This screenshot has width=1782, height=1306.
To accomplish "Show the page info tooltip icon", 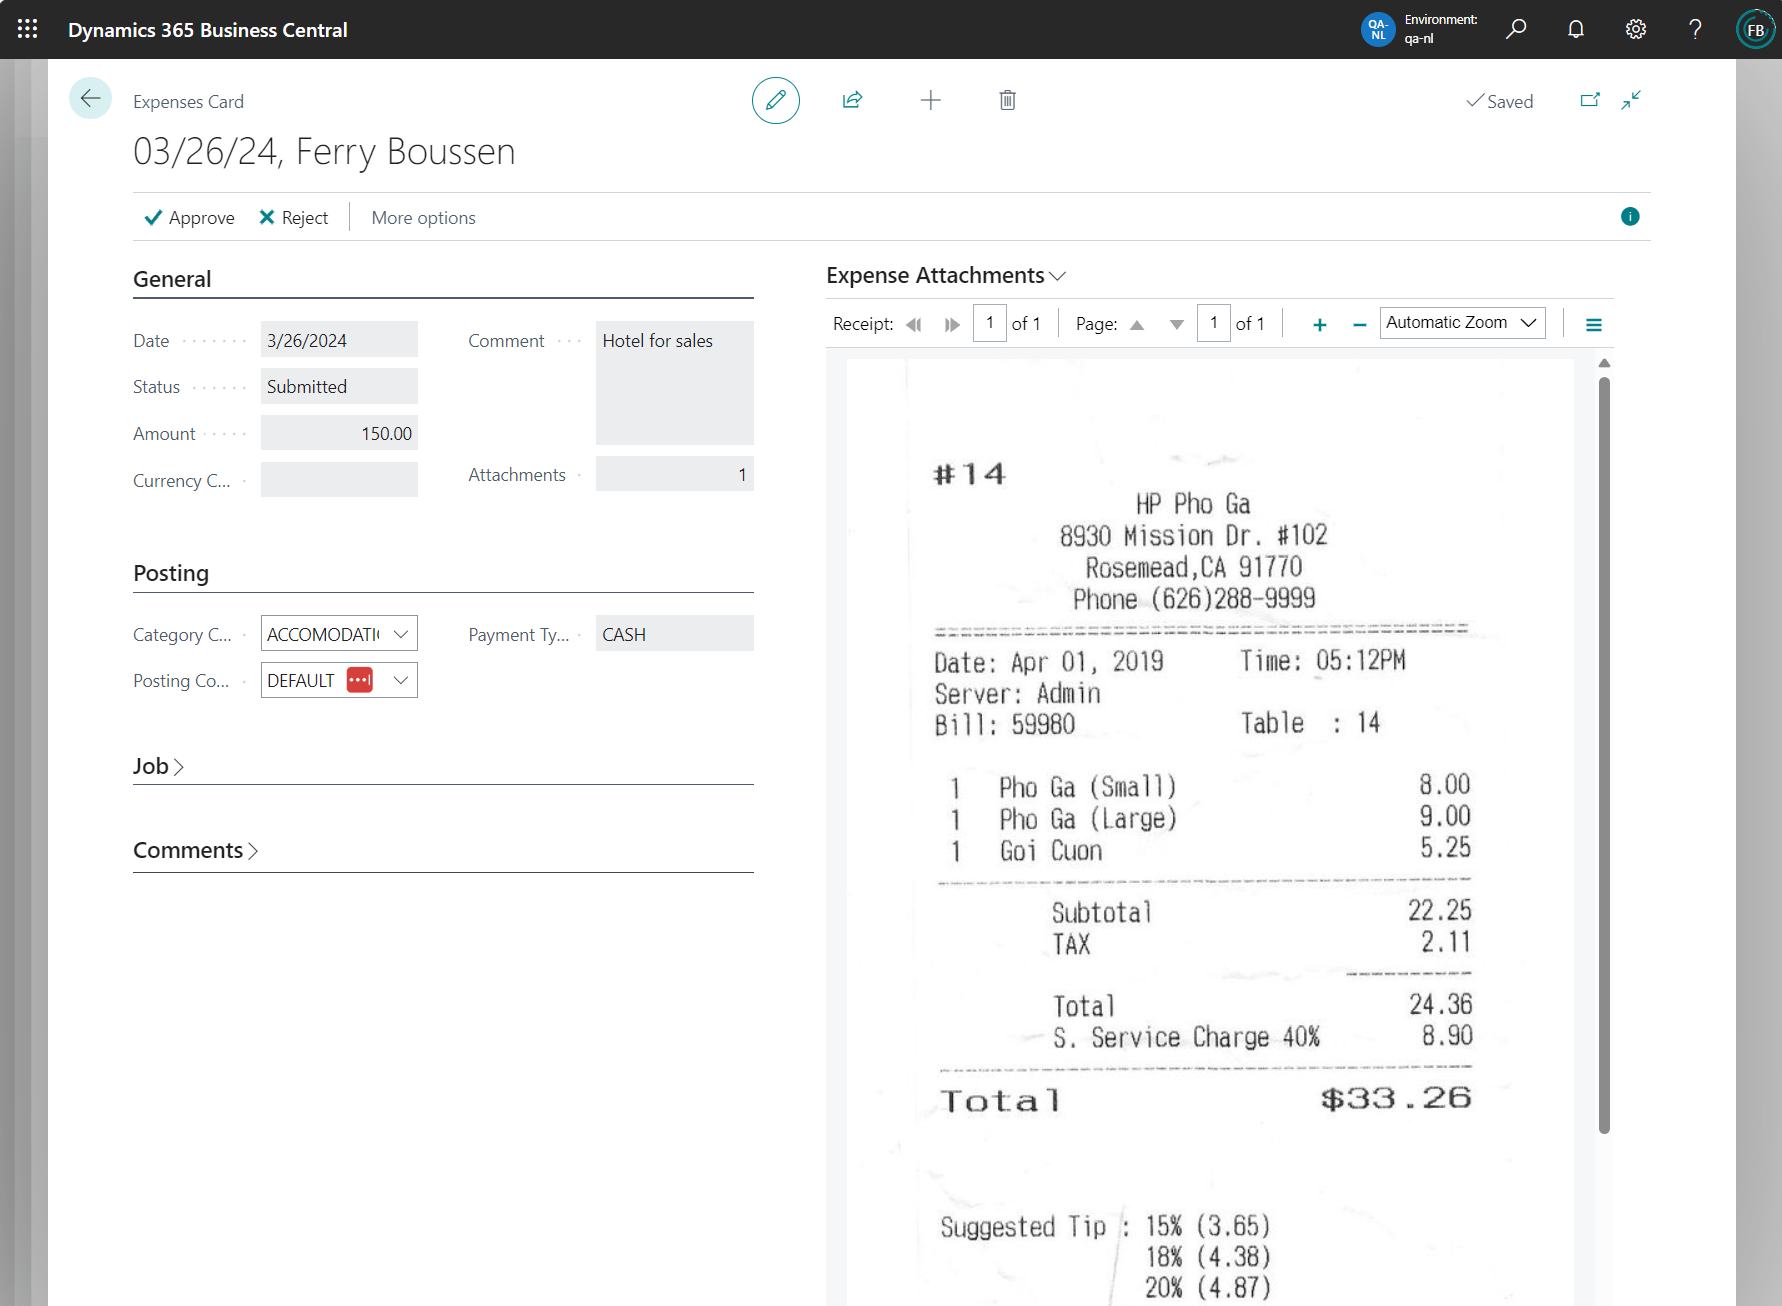I will click(x=1630, y=216).
